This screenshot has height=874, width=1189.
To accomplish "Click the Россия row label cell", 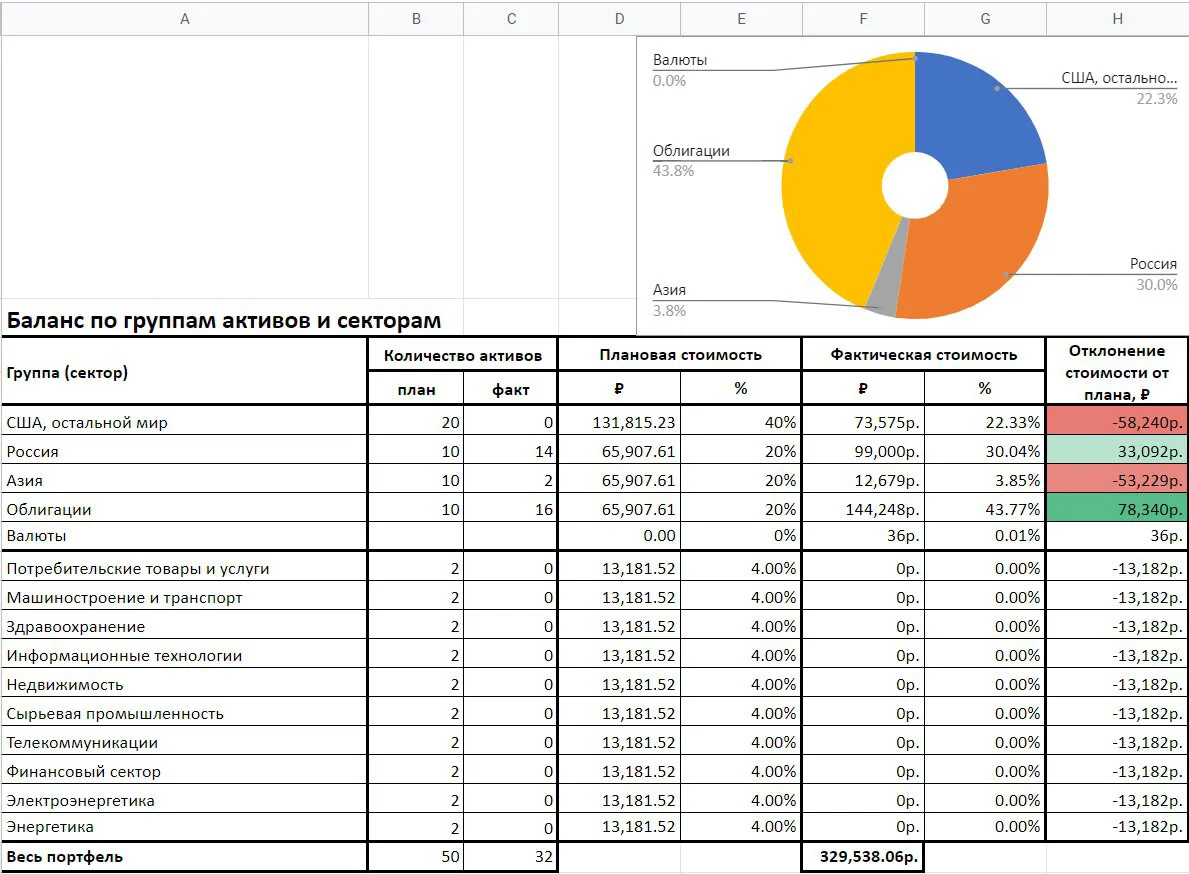I will [184, 451].
